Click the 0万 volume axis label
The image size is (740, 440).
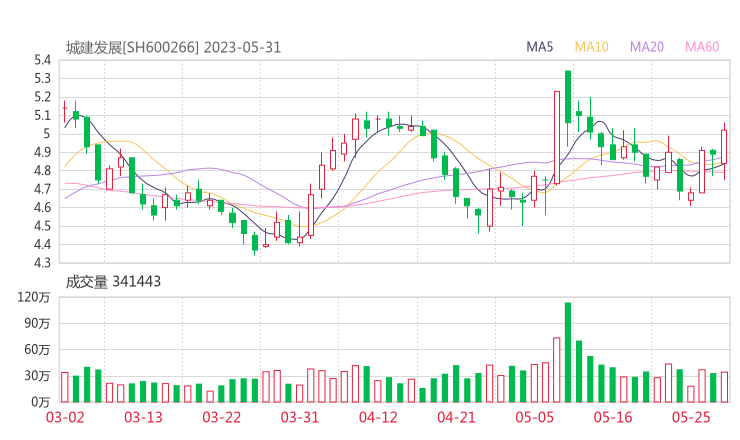click(x=41, y=402)
